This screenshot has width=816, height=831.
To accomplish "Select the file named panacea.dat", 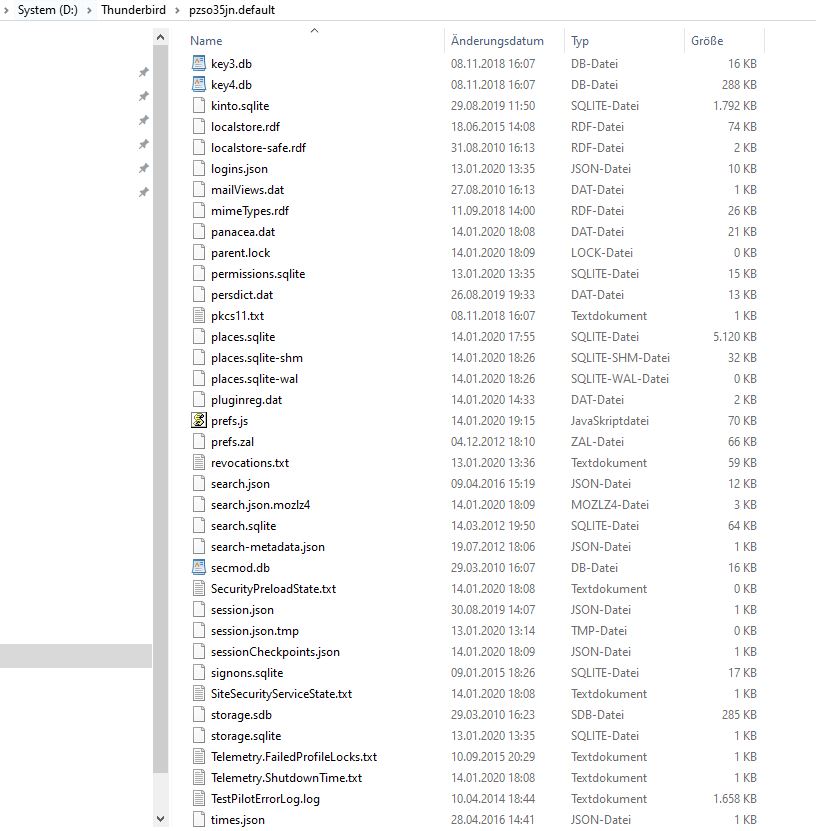I will [243, 232].
